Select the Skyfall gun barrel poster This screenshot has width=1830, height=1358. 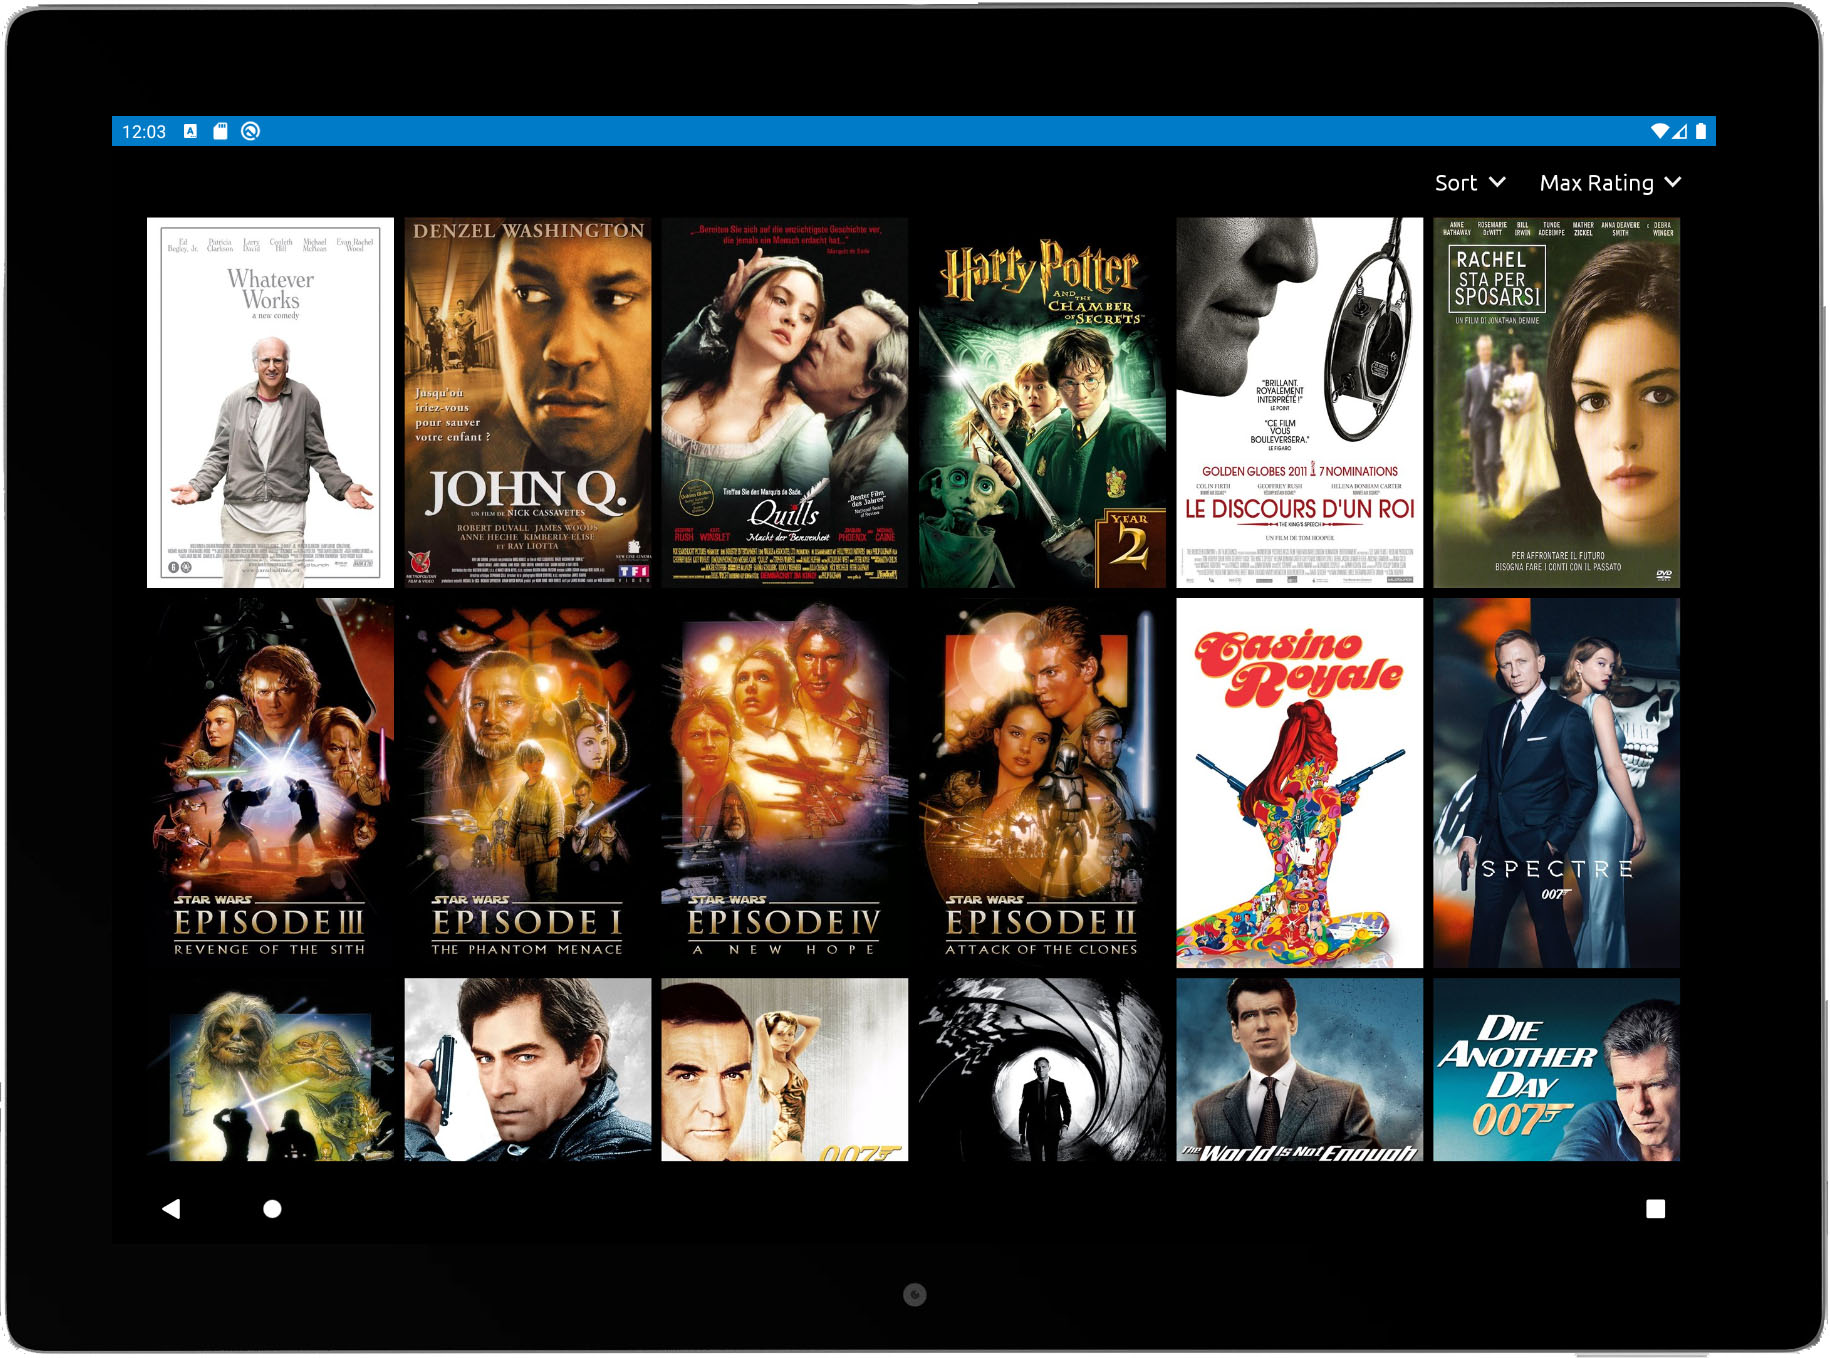(x=1042, y=1070)
